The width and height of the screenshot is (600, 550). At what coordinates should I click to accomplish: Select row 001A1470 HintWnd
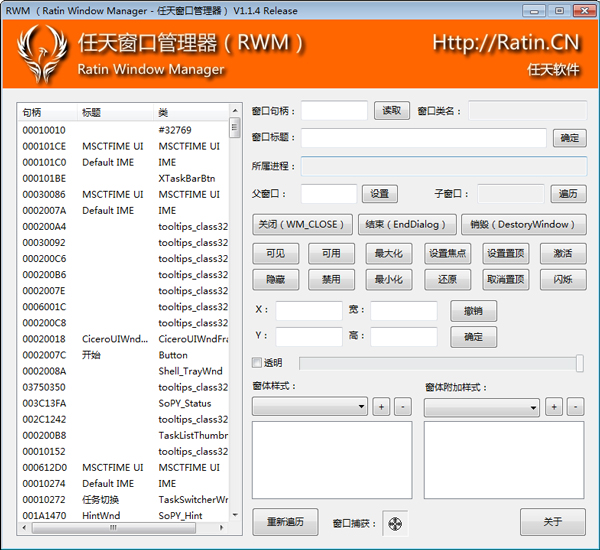pyautogui.click(x=123, y=516)
